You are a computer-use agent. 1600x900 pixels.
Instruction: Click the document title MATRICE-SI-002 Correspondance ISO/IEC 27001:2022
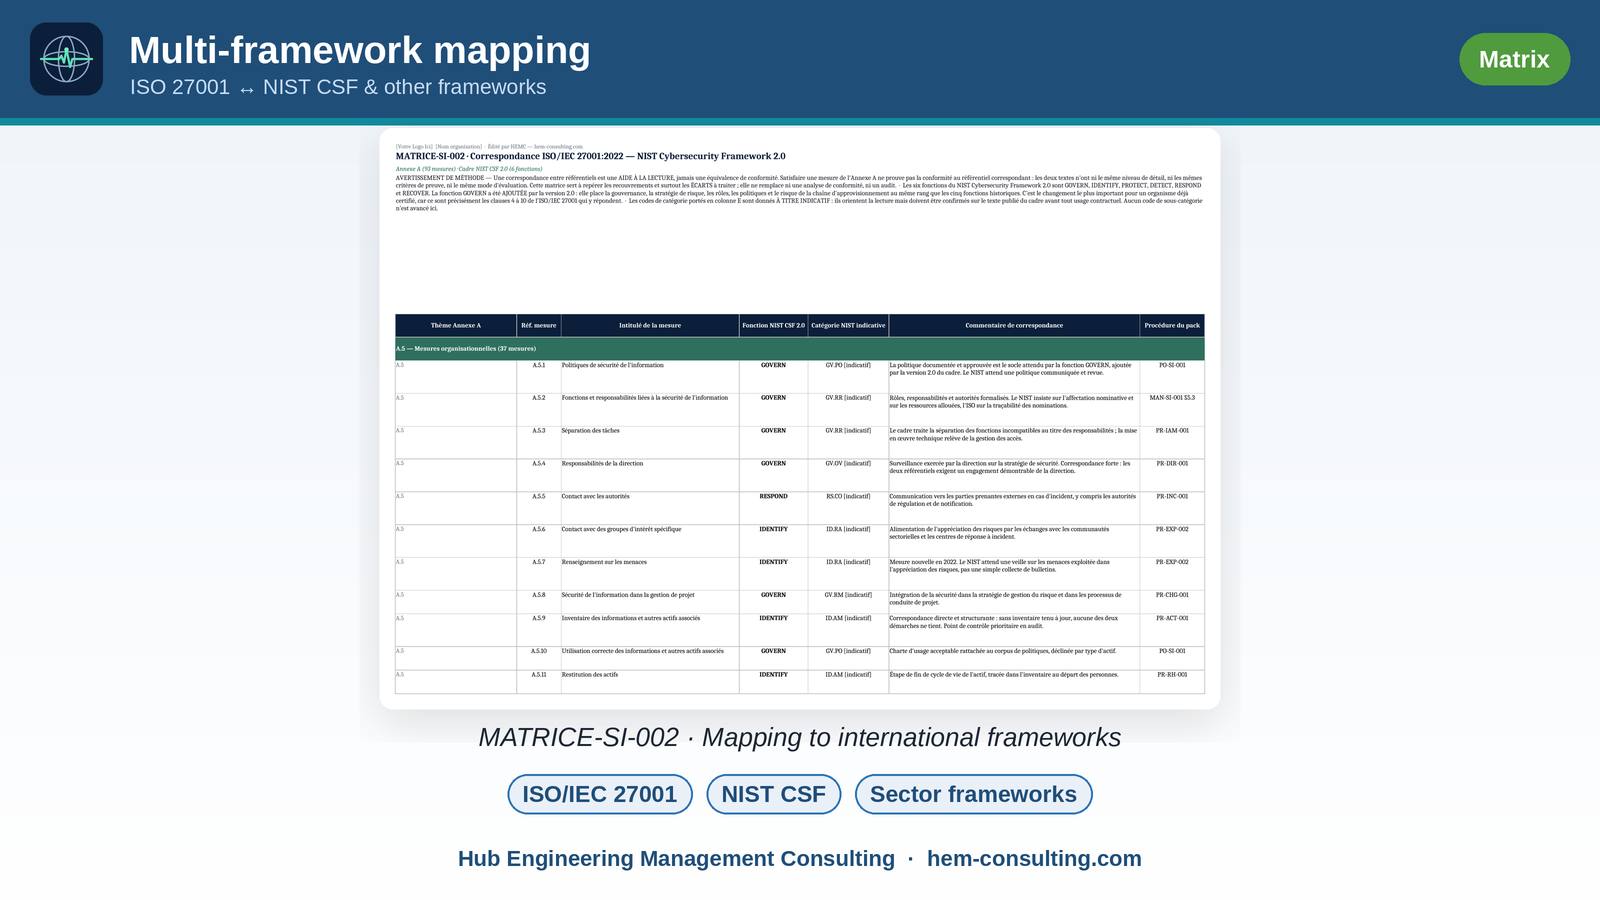coord(590,156)
